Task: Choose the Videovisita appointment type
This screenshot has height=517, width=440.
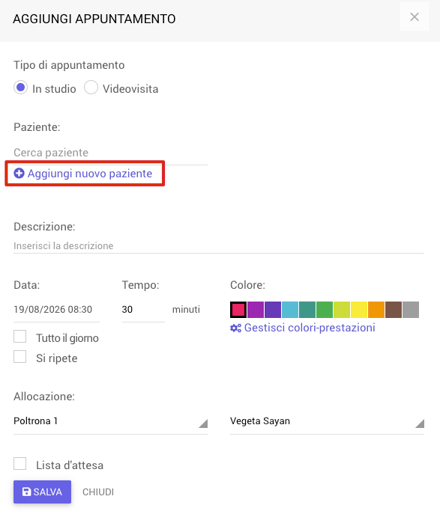Action: click(x=91, y=88)
